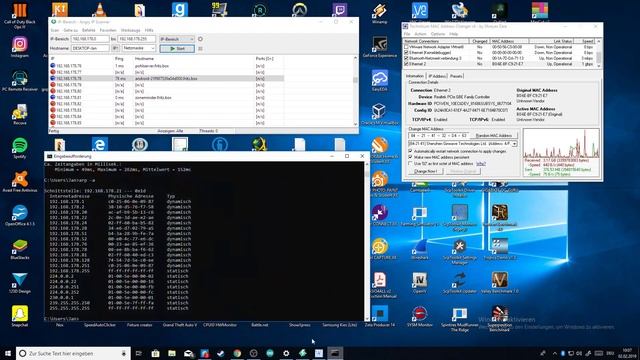The height and width of the screenshot is (360, 640).
Task: Click fetchers list icon beside Start button
Action: 200,49
